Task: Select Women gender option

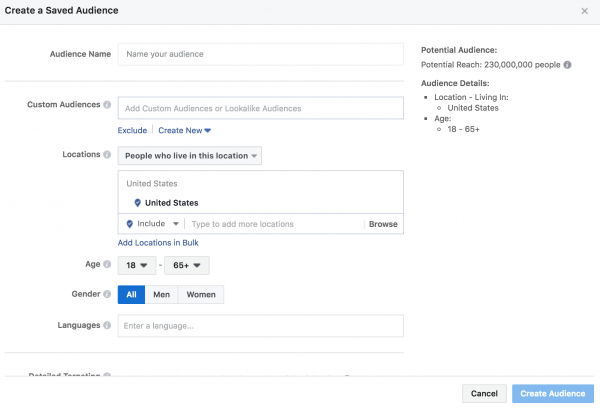Action: click(x=201, y=295)
